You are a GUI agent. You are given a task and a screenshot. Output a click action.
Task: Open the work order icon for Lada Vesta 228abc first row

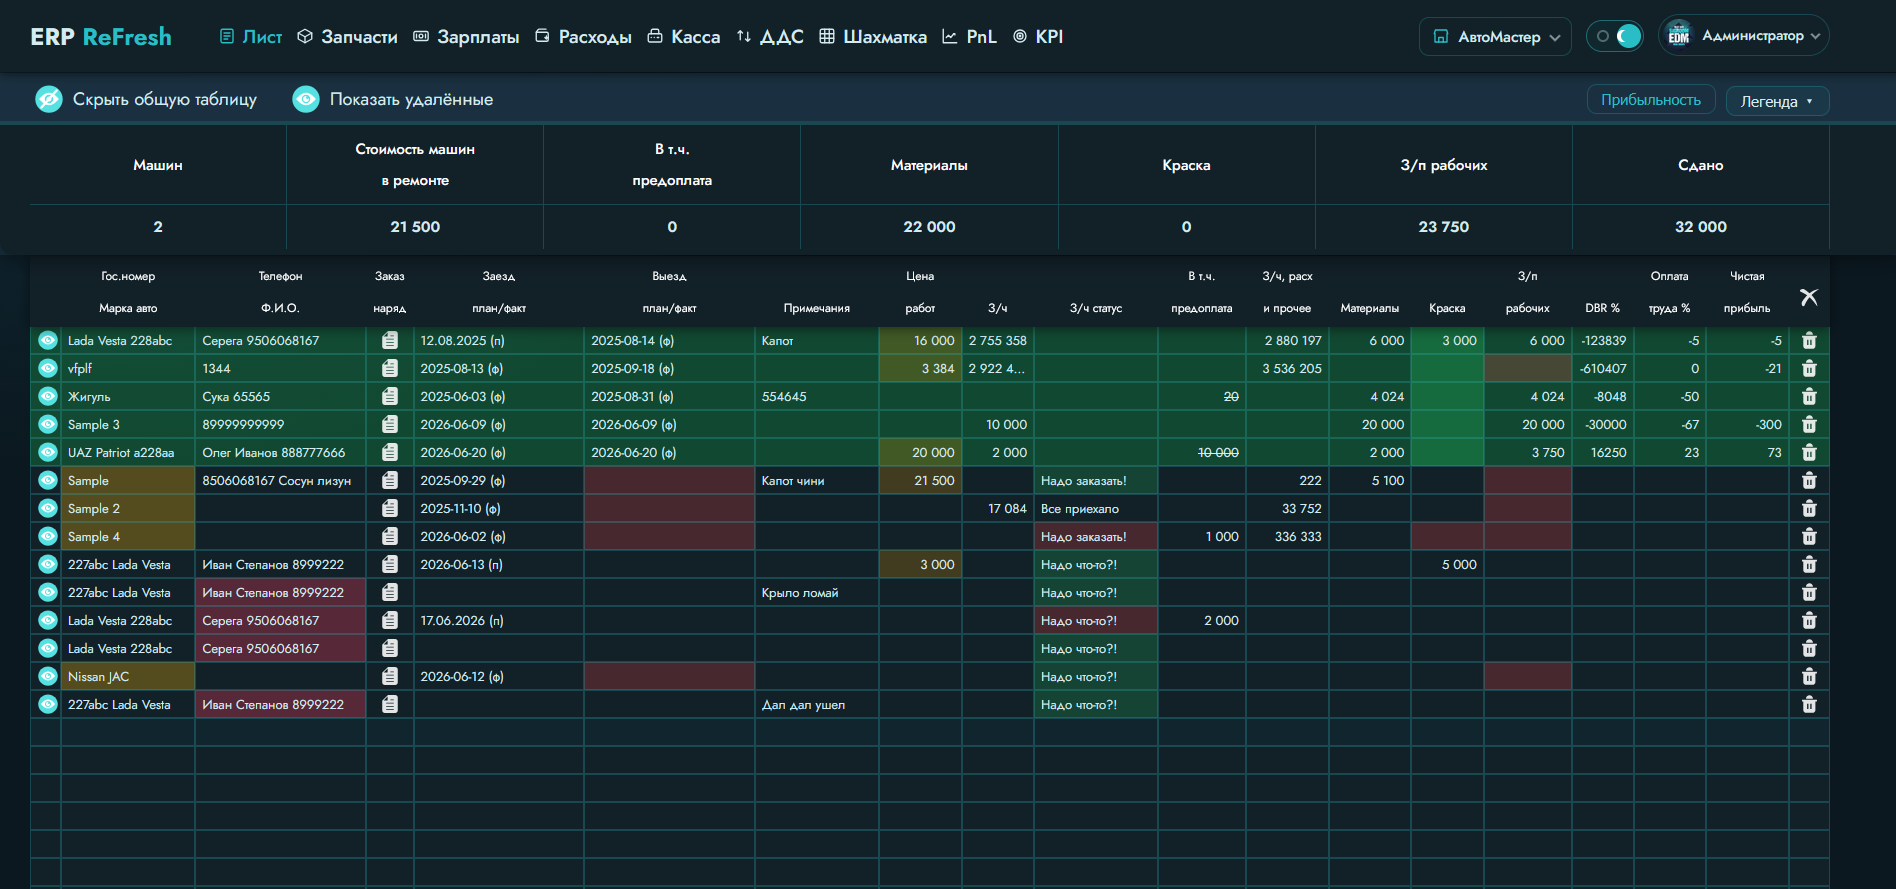[x=390, y=341]
